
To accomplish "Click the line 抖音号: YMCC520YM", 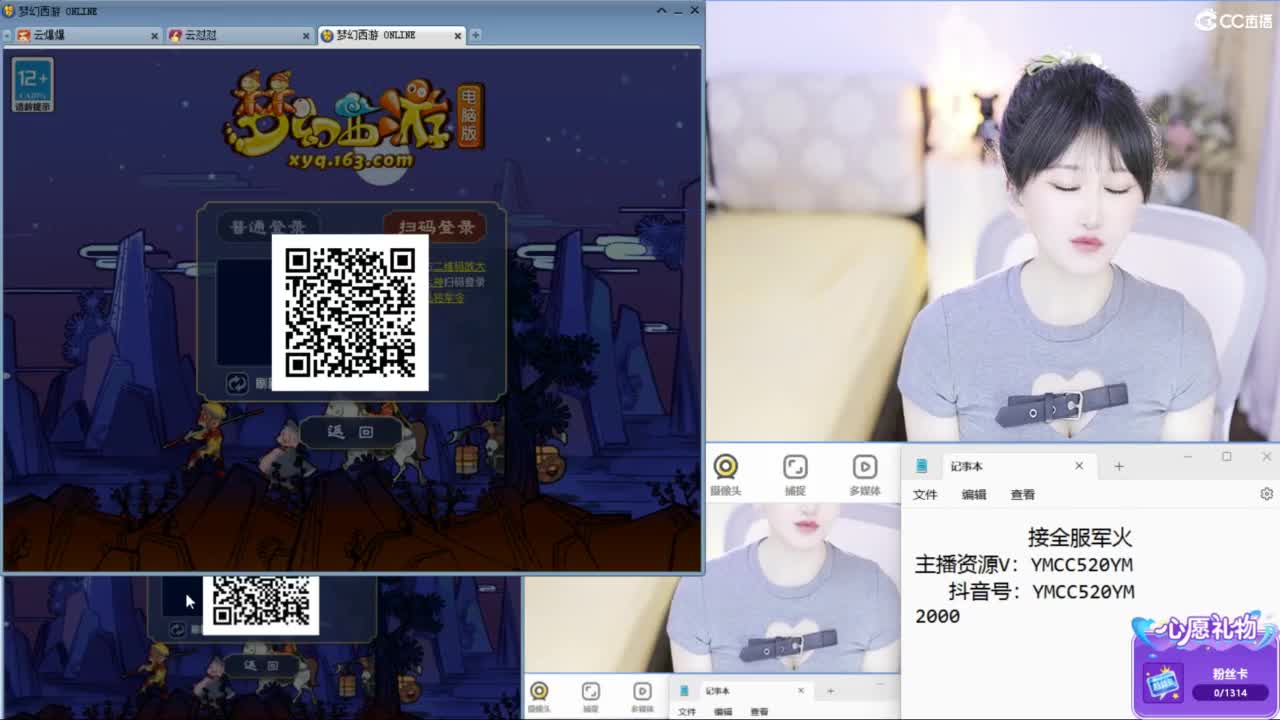I will click(x=1041, y=592).
